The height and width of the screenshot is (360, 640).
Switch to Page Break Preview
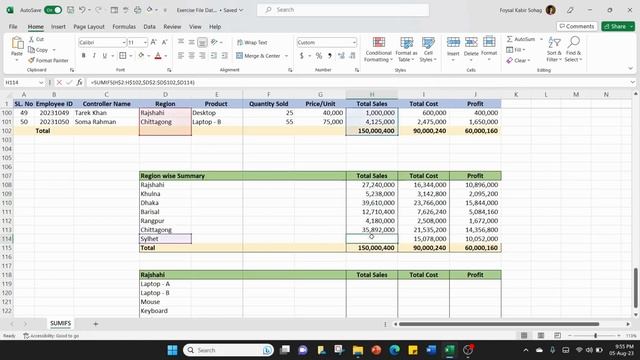pos(558,336)
